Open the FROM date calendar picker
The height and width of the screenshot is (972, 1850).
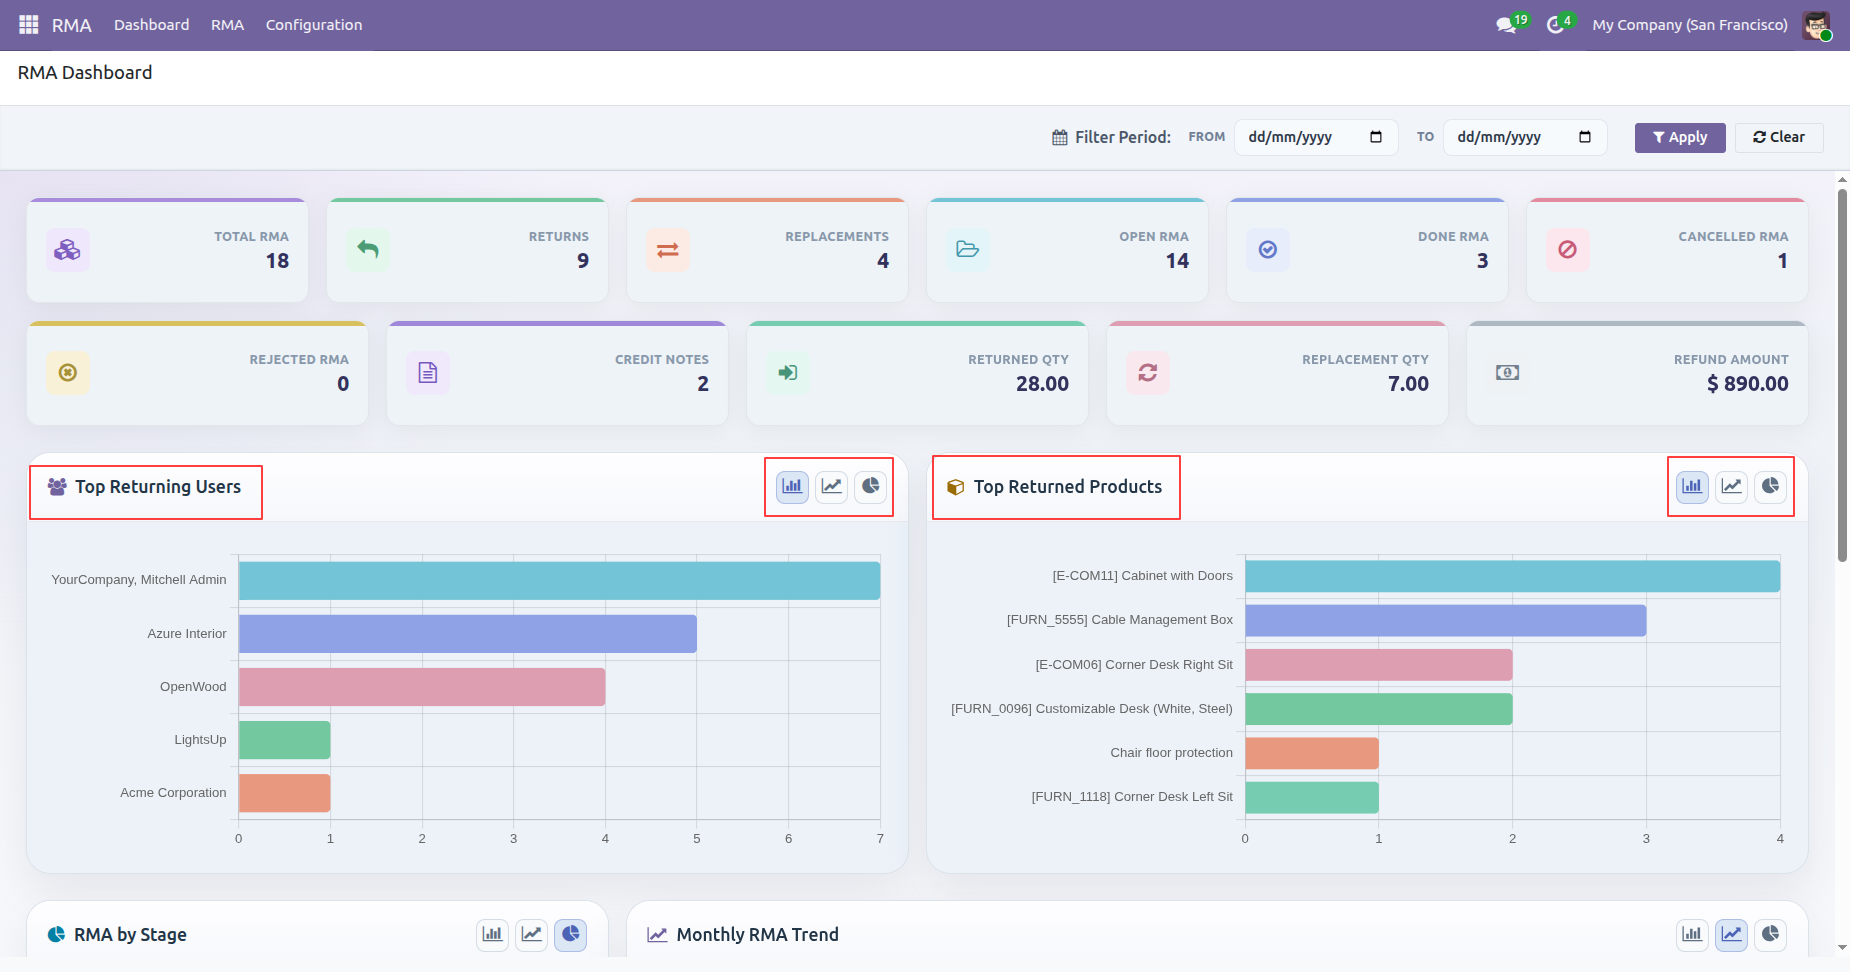[x=1376, y=137]
